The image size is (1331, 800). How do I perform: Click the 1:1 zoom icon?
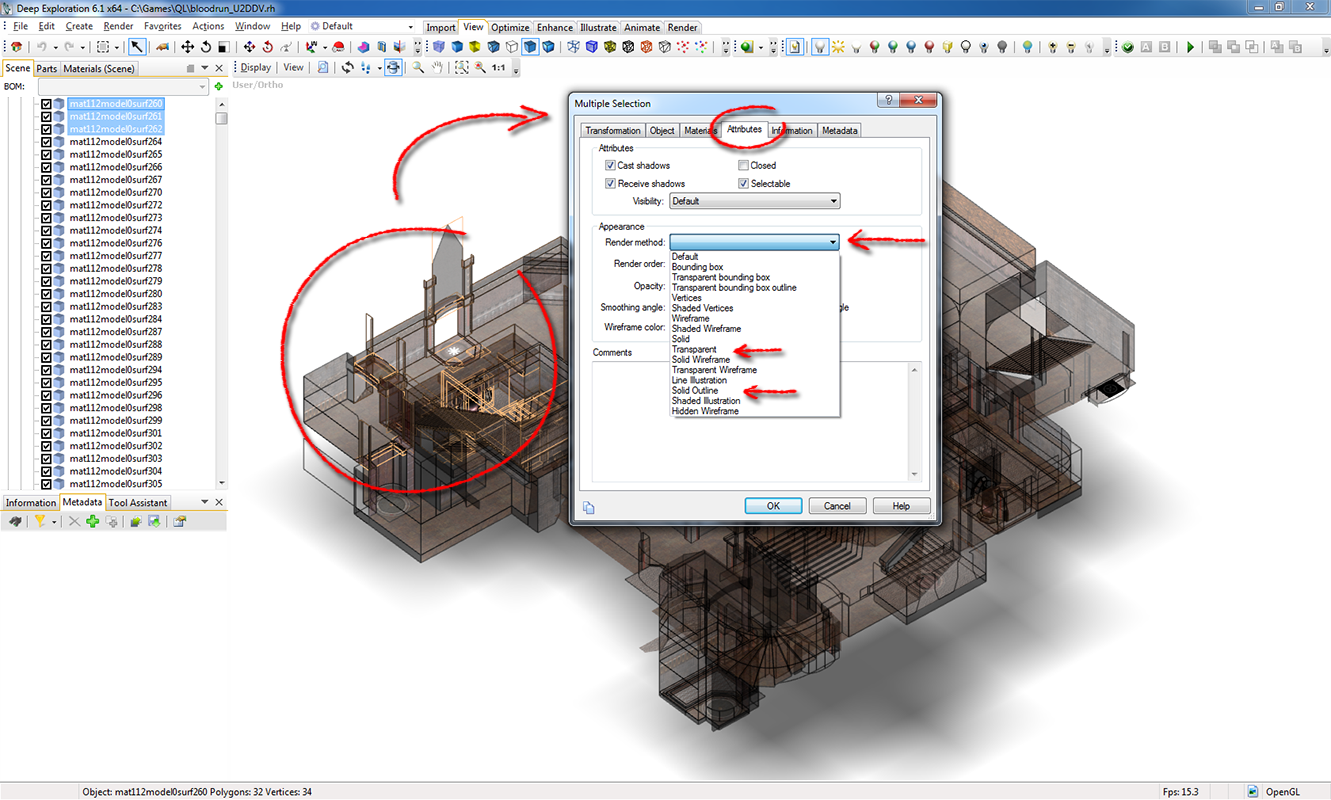pos(498,68)
